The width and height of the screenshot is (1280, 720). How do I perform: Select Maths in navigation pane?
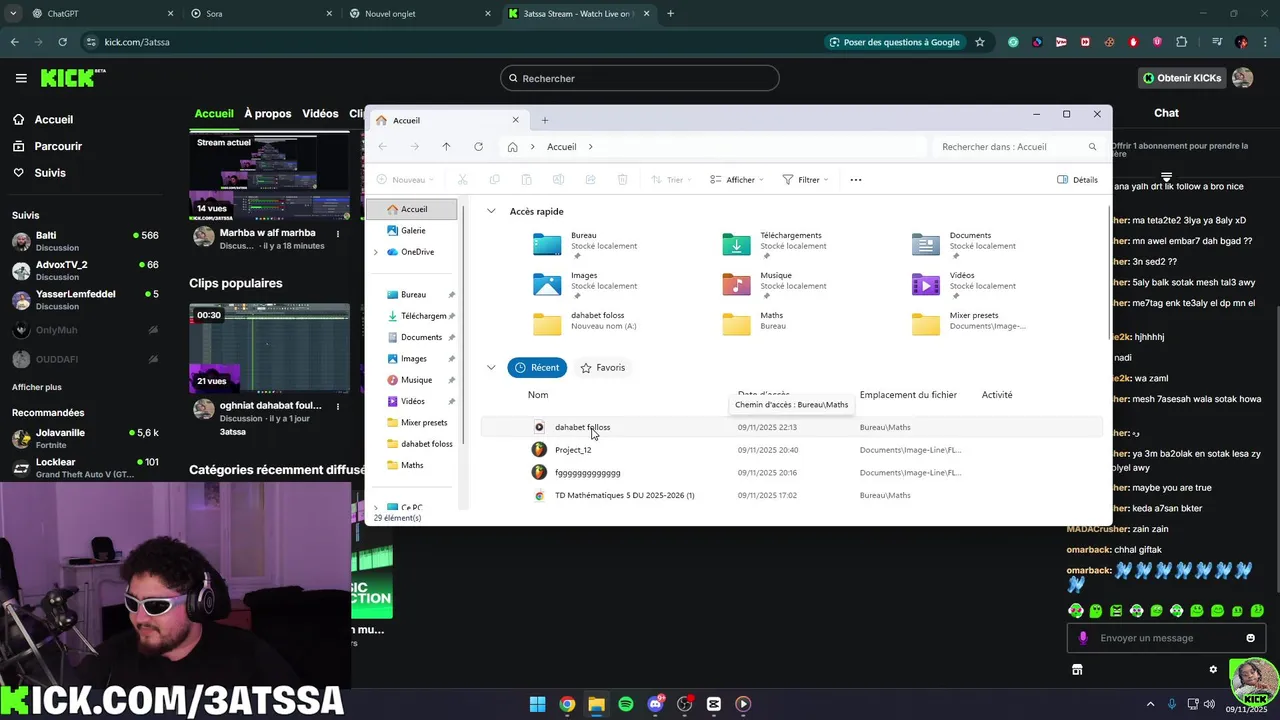pos(411,465)
